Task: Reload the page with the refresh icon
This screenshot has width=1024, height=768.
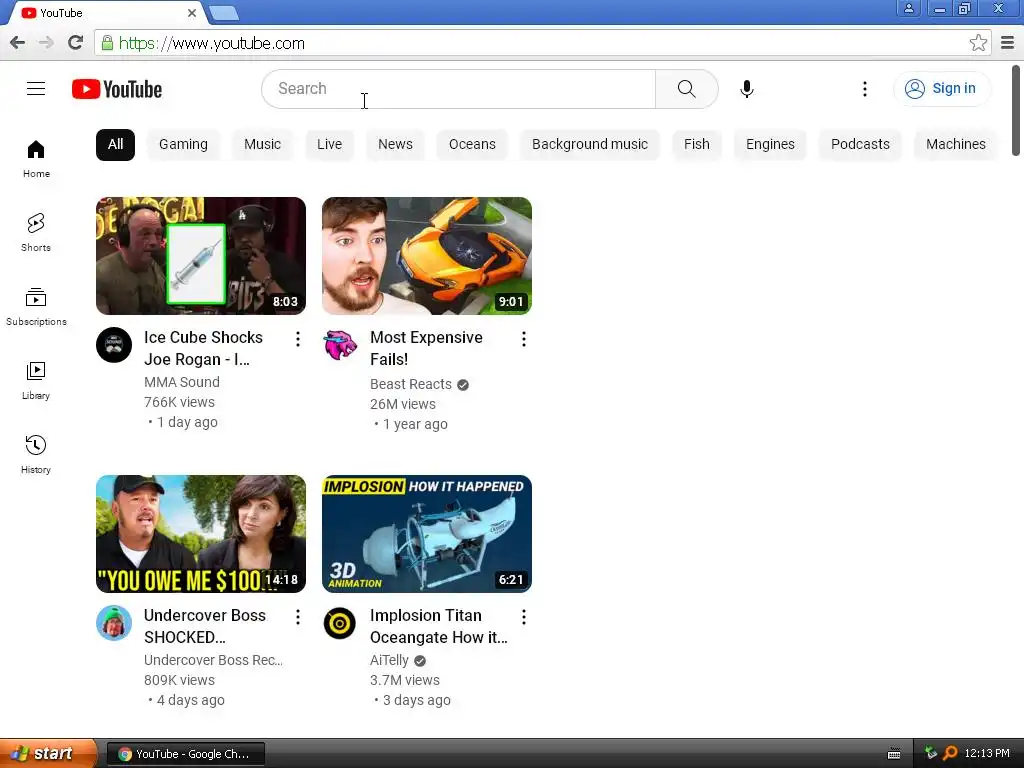Action: tap(75, 43)
